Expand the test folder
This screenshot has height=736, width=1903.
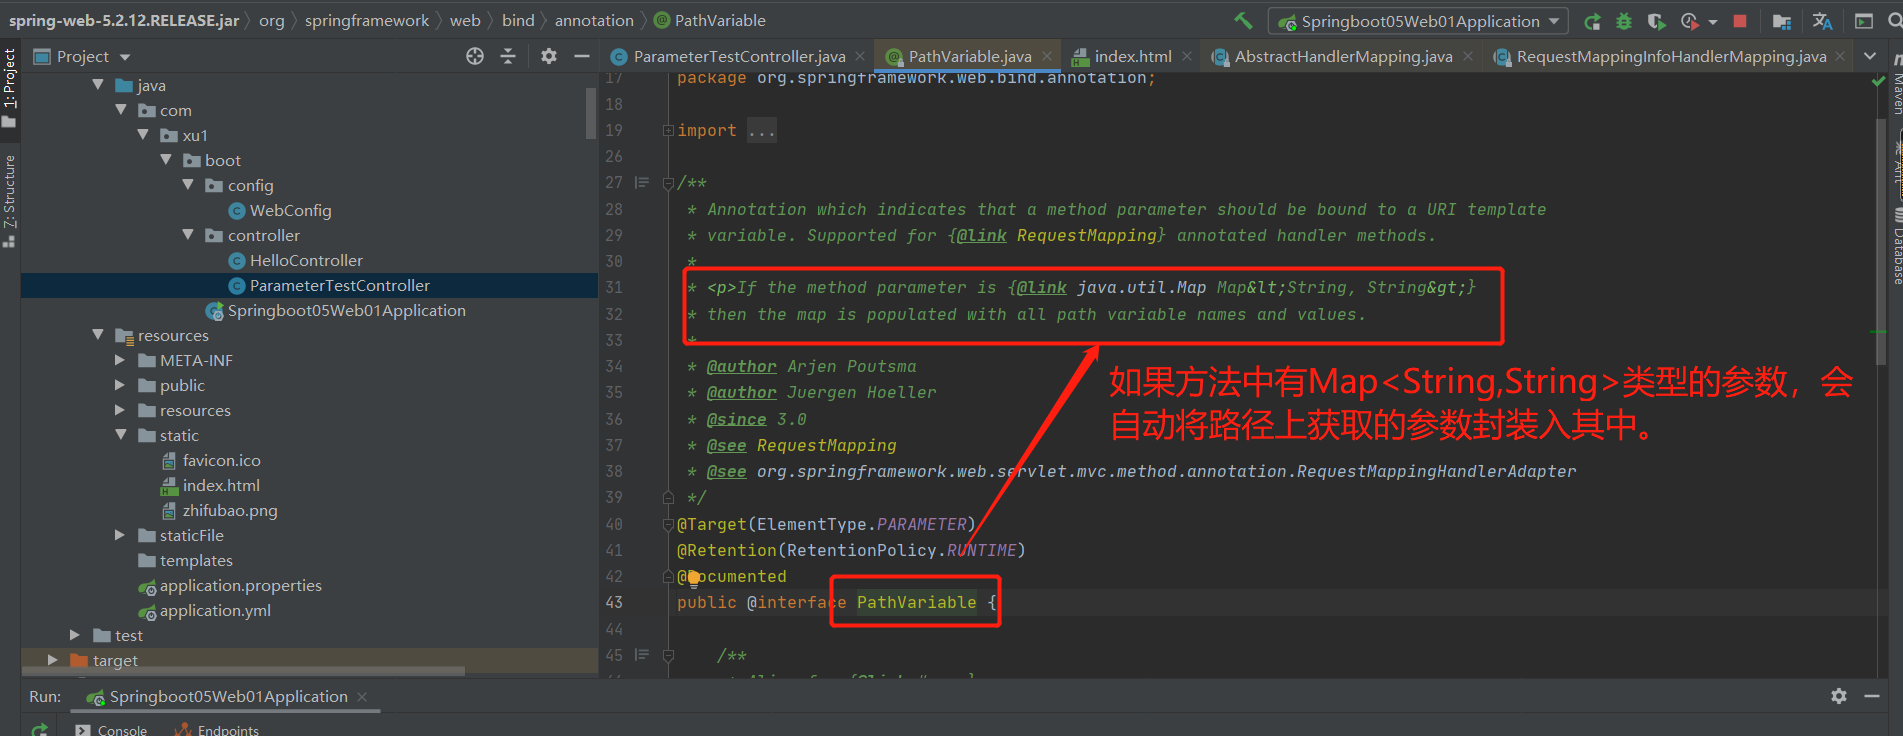tap(75, 635)
